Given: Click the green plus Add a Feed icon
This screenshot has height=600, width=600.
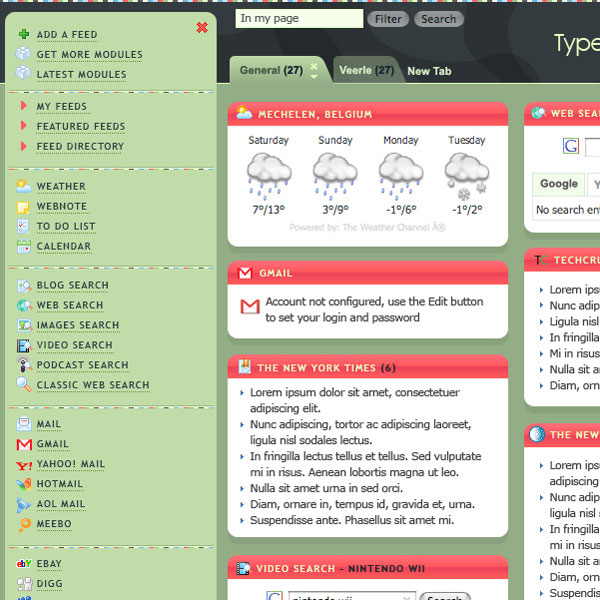Looking at the screenshot, I should coord(24,34).
